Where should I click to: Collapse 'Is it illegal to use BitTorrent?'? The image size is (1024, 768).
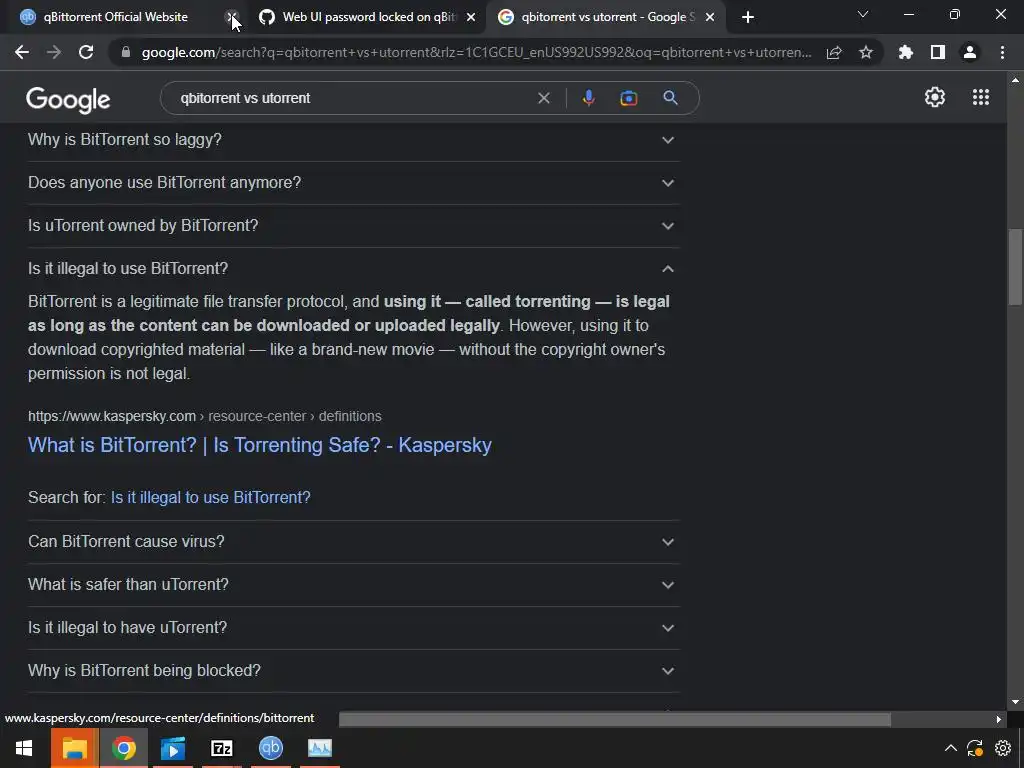tap(353, 269)
